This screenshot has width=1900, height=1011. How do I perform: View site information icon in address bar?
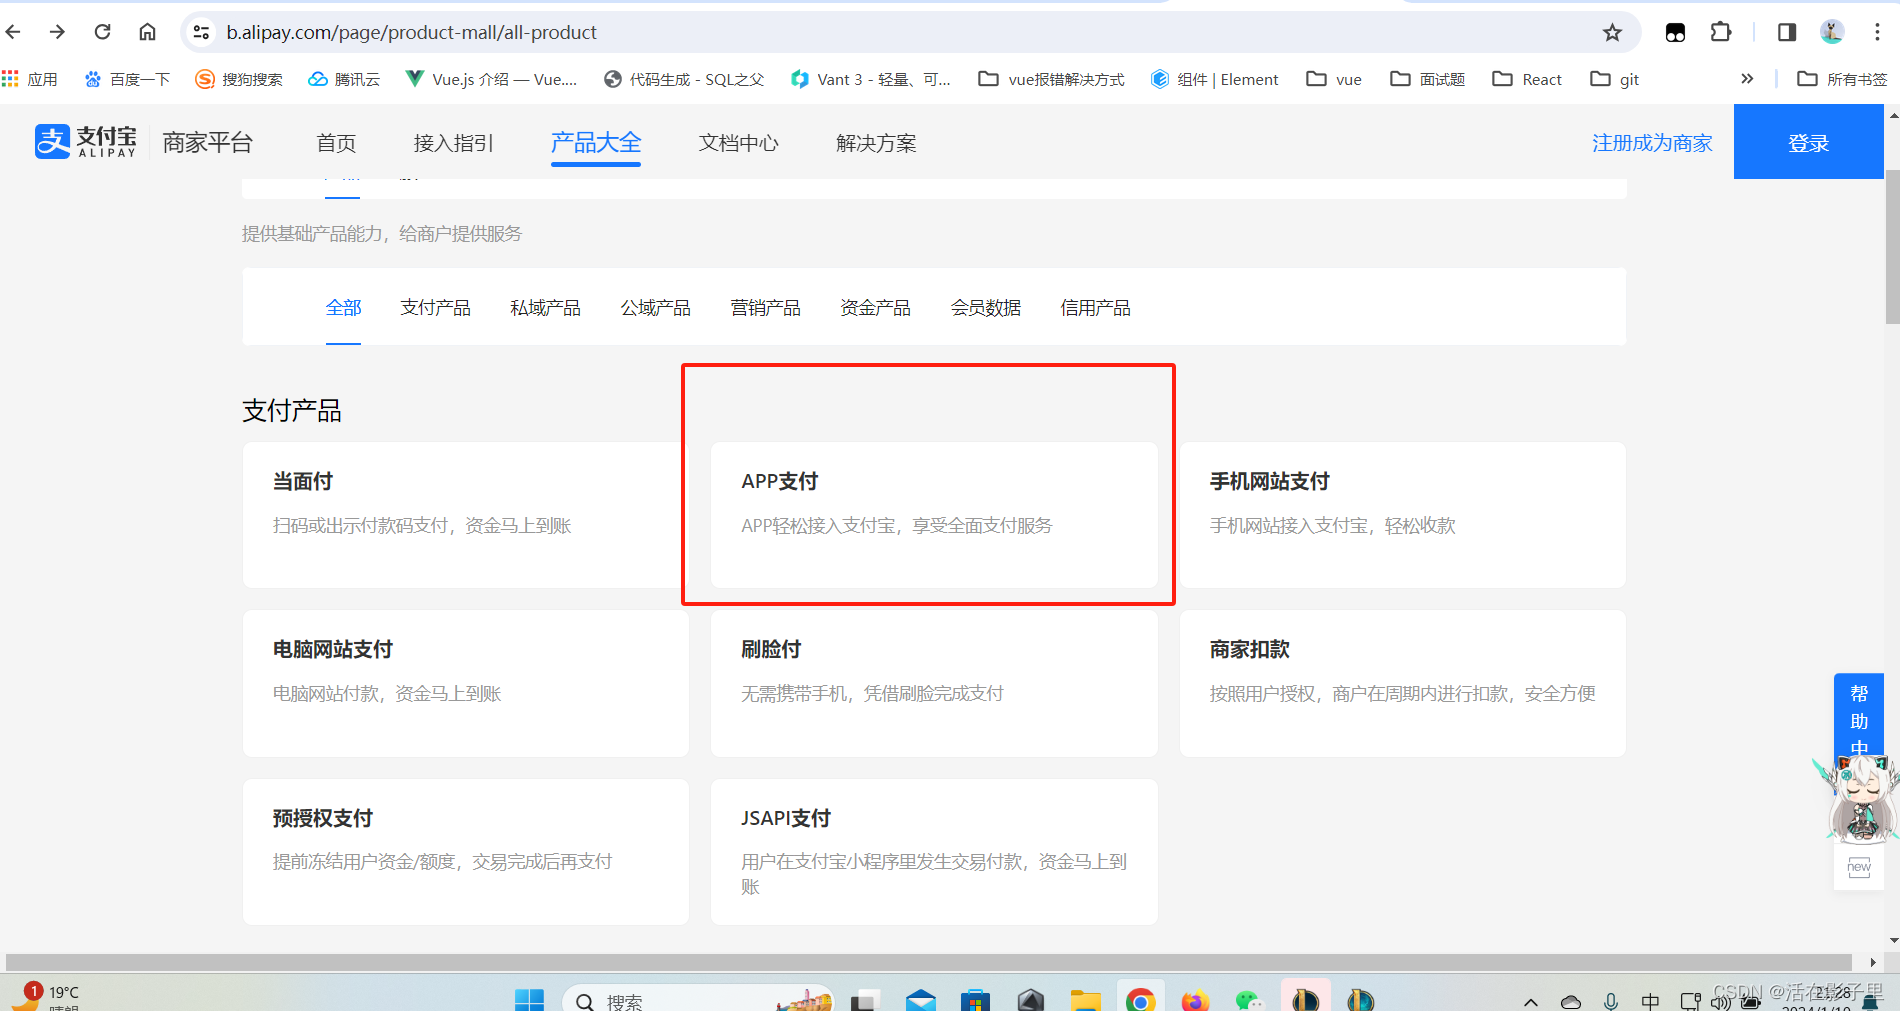pyautogui.click(x=201, y=32)
